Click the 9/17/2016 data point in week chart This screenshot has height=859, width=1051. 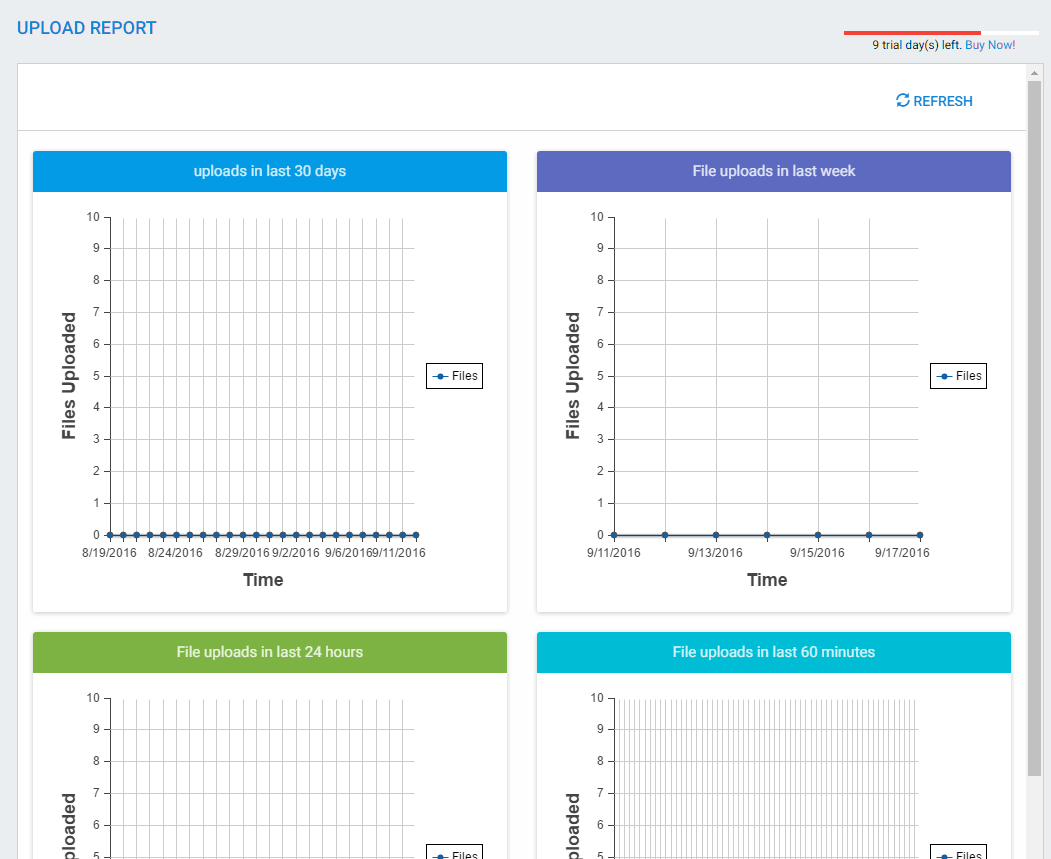pos(920,535)
